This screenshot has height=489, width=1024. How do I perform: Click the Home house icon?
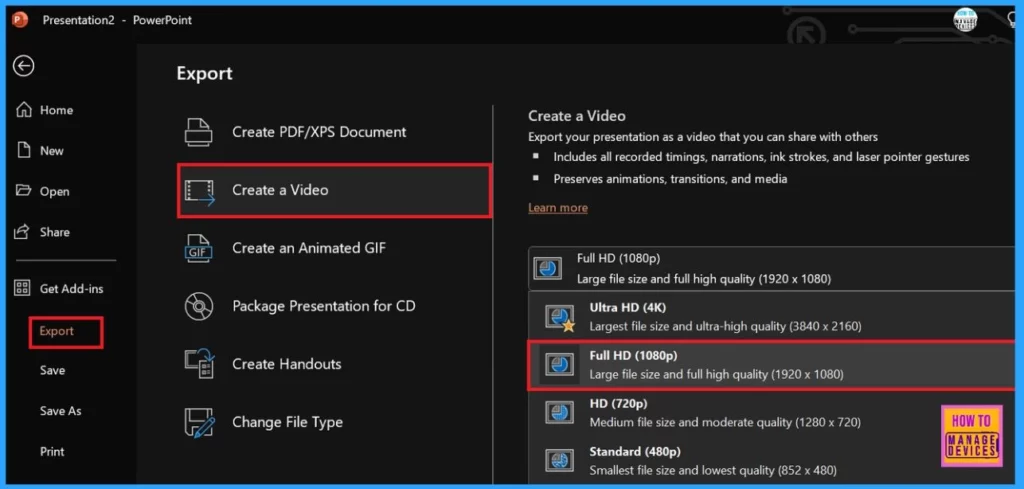click(24, 110)
